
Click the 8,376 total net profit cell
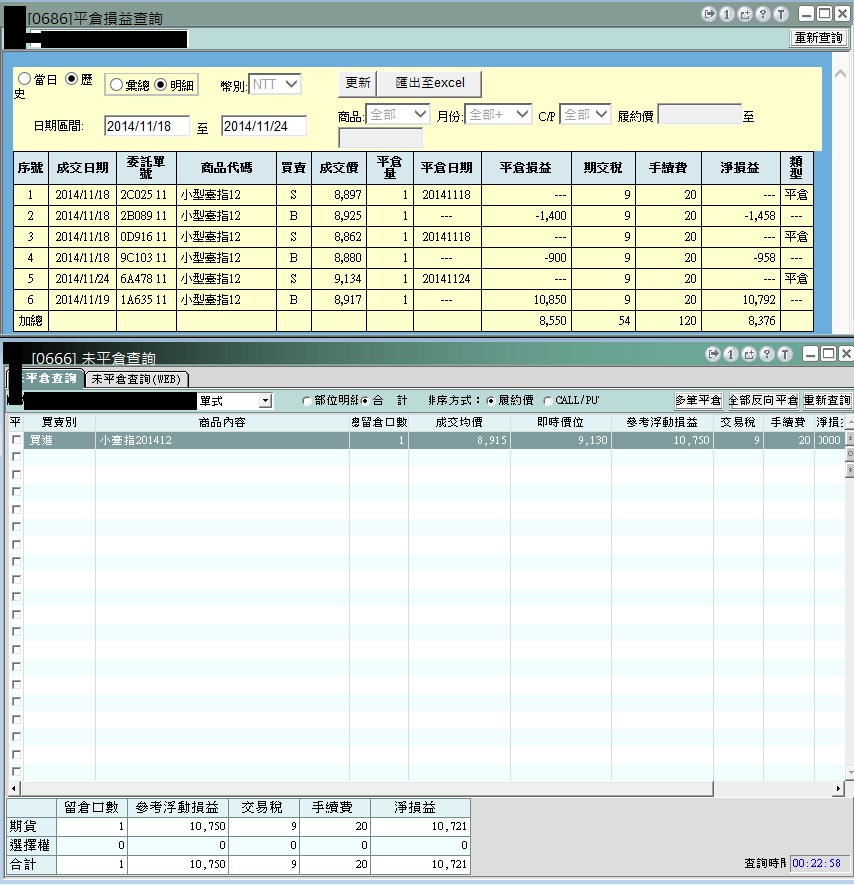(x=740, y=321)
